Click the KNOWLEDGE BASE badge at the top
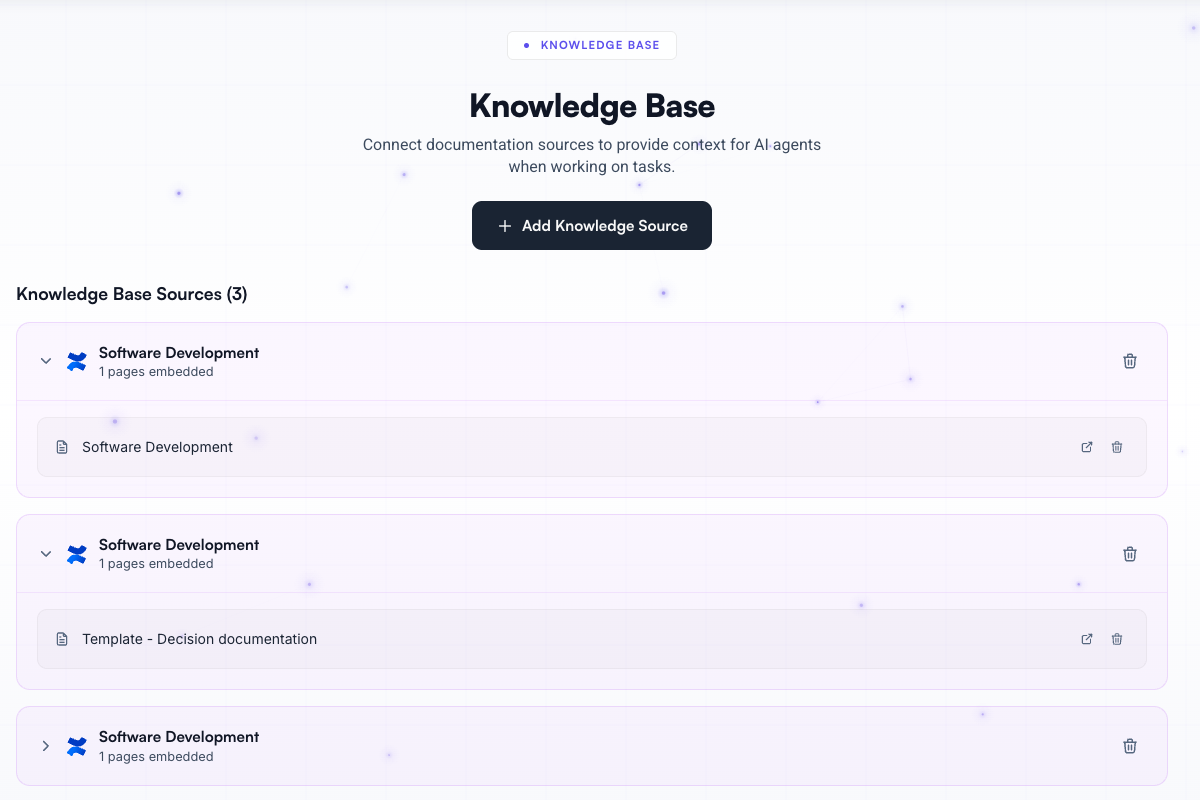 coord(591,45)
